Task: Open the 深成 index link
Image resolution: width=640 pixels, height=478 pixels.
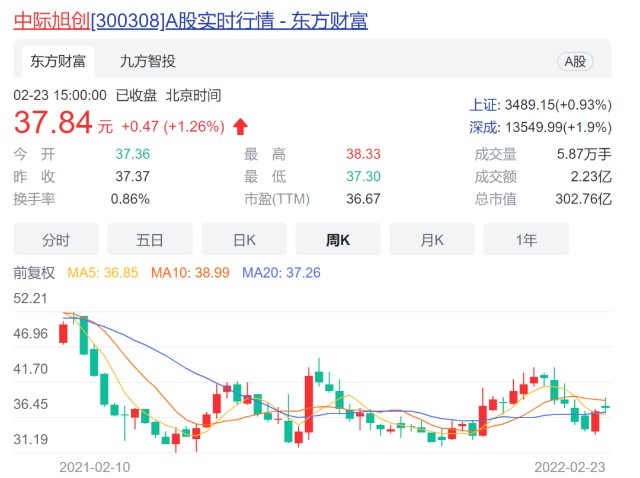Action: pyautogui.click(x=483, y=127)
